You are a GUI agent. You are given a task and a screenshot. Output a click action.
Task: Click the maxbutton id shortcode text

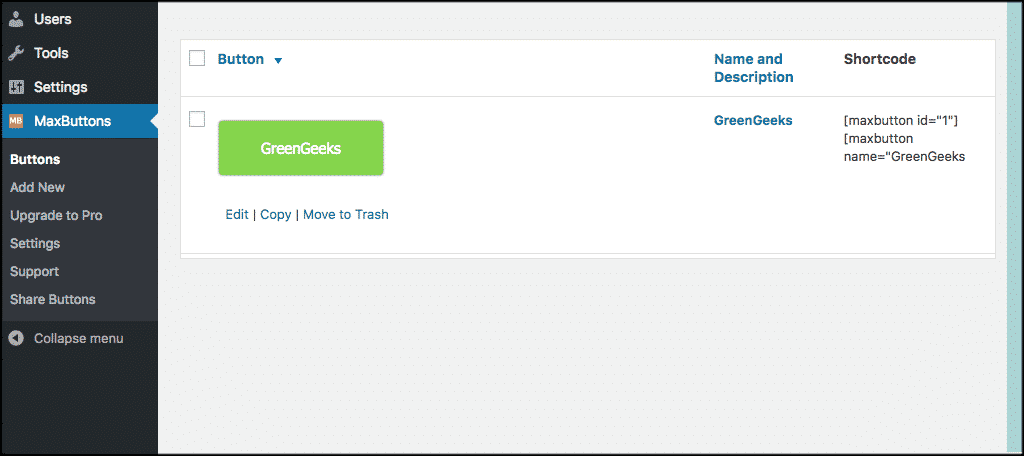tap(900, 120)
